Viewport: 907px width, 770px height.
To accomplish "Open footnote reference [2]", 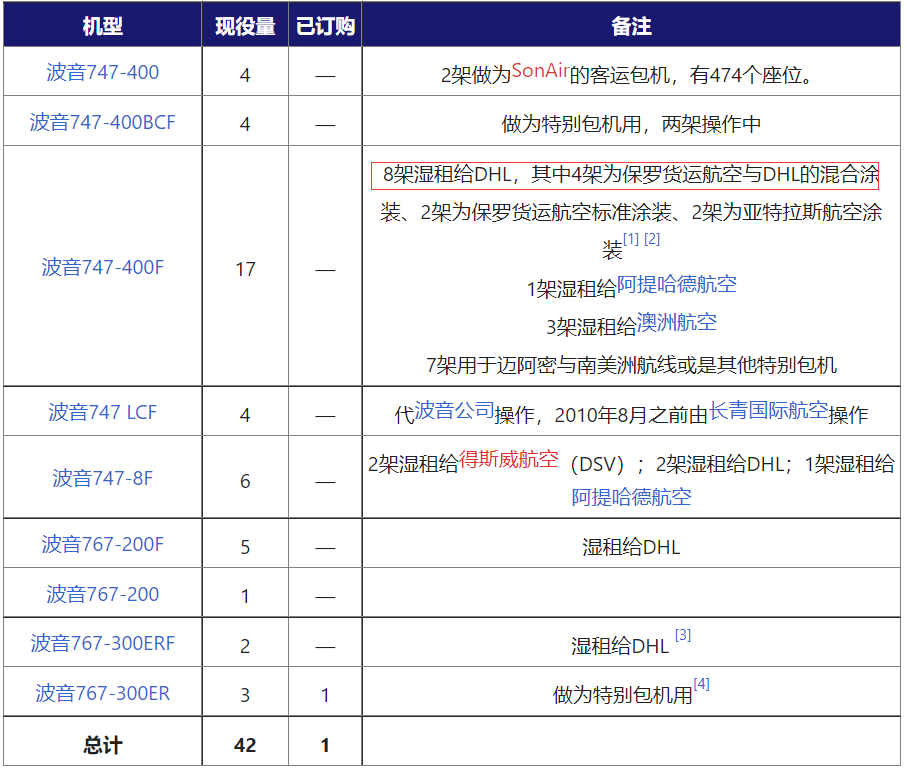I will coord(652,239).
